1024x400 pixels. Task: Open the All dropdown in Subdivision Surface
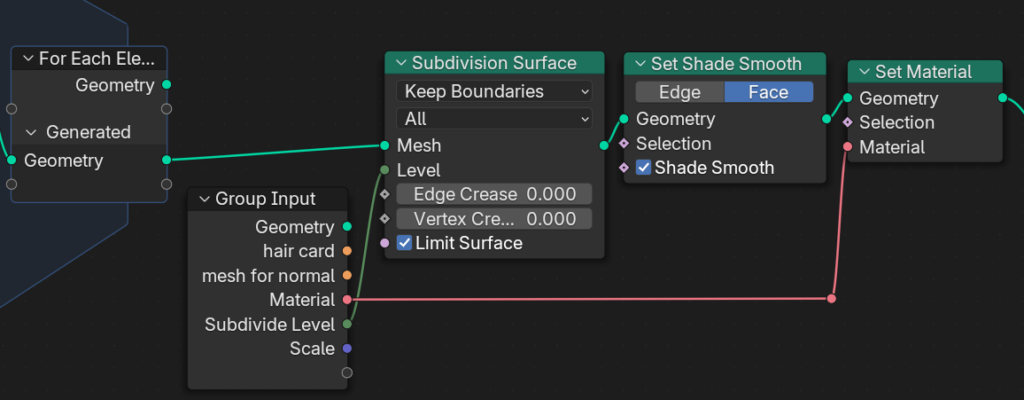coord(494,119)
